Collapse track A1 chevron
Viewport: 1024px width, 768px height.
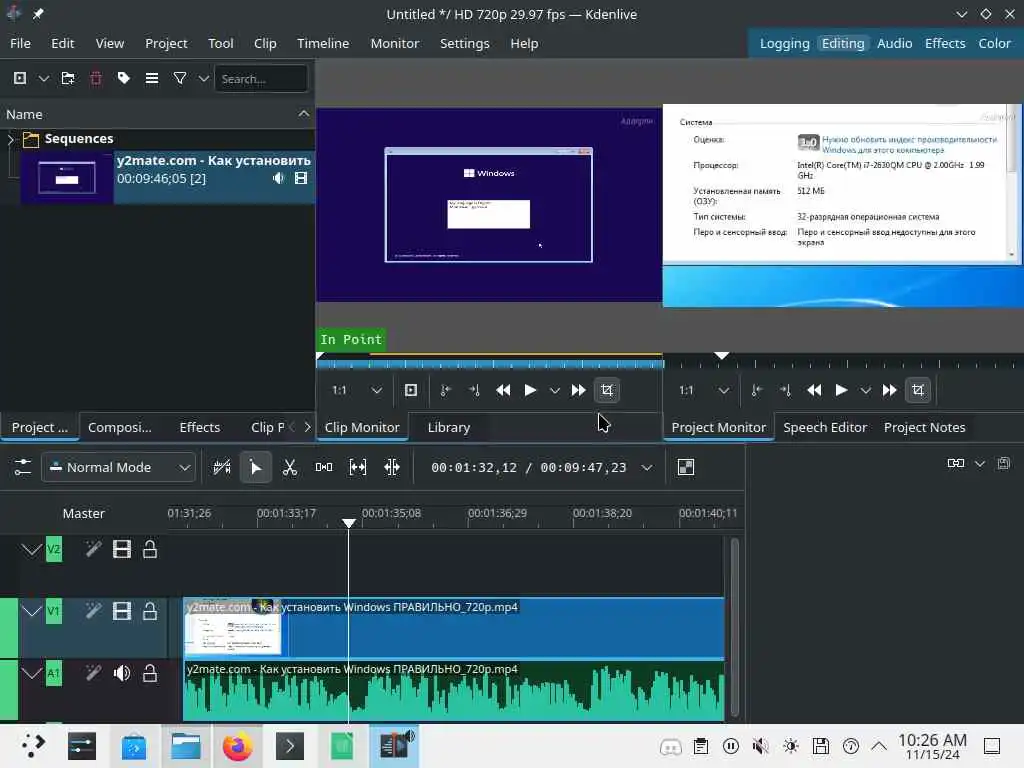coord(31,673)
